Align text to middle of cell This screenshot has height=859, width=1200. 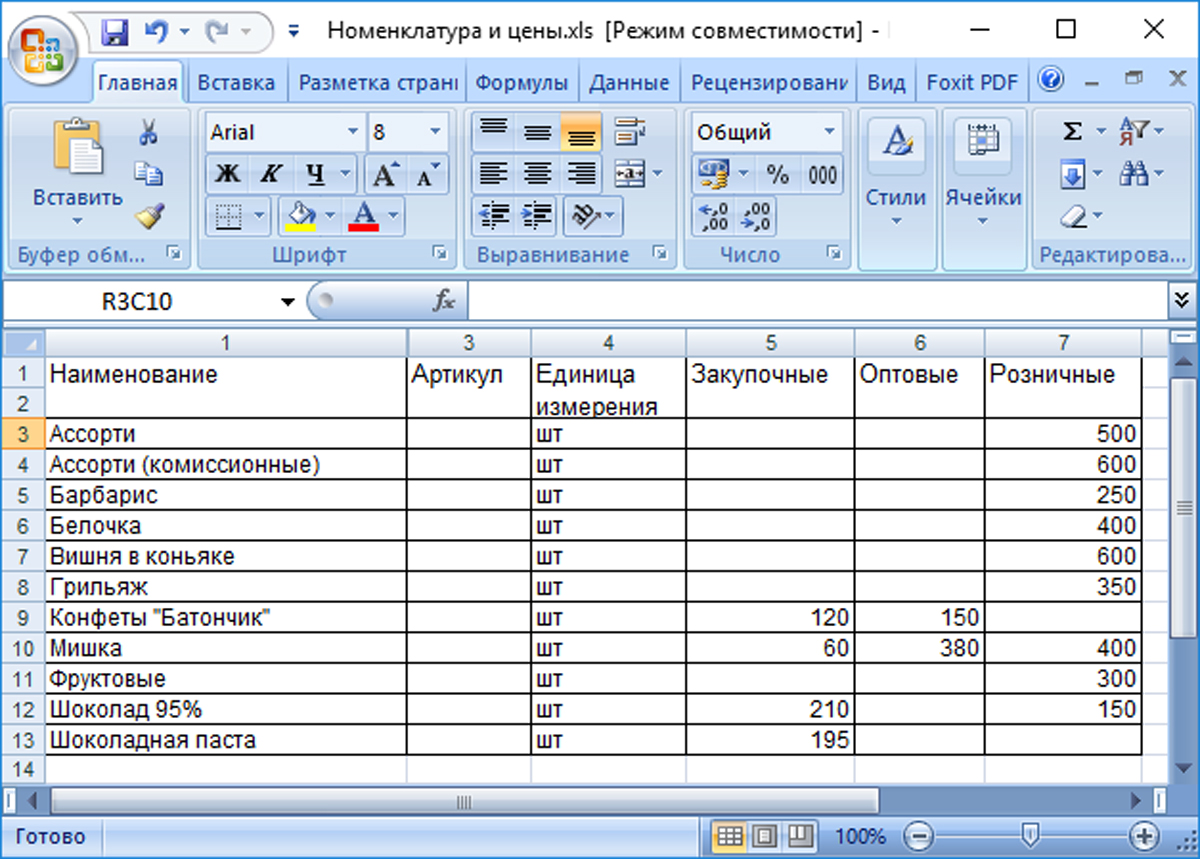(538, 131)
